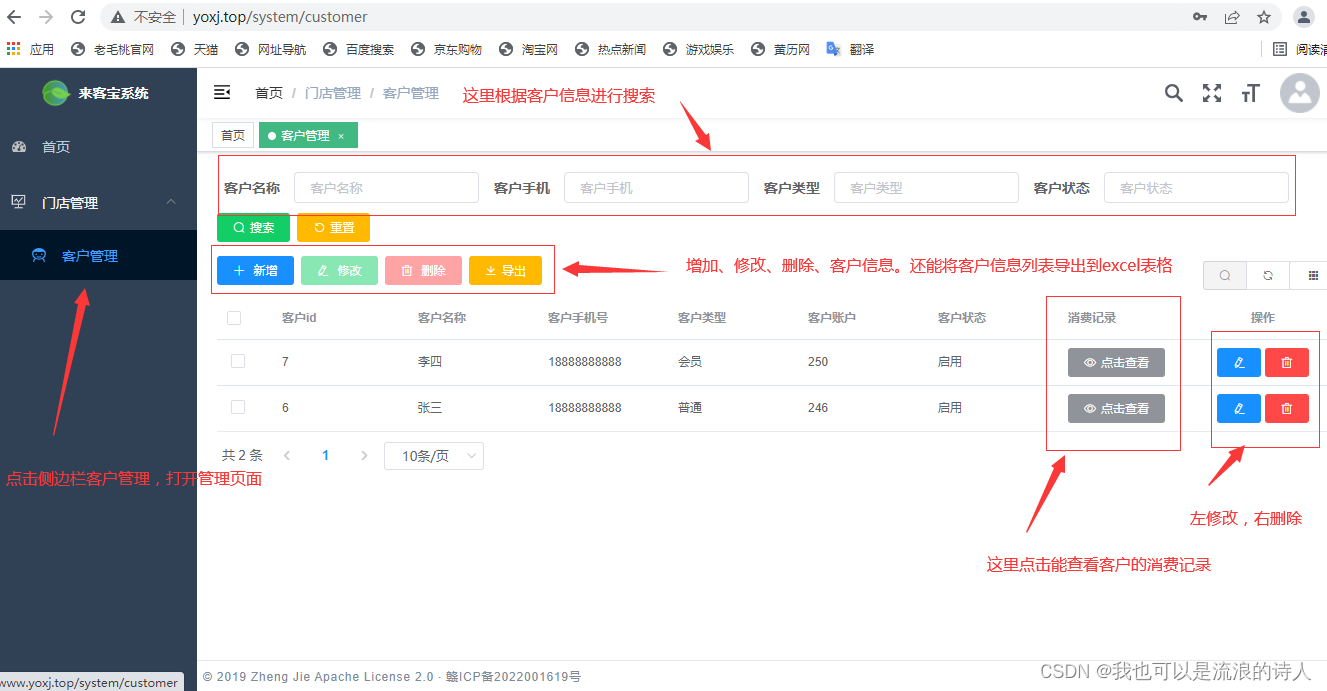
Task: Click page number 1 in pagination
Action: pos(325,455)
